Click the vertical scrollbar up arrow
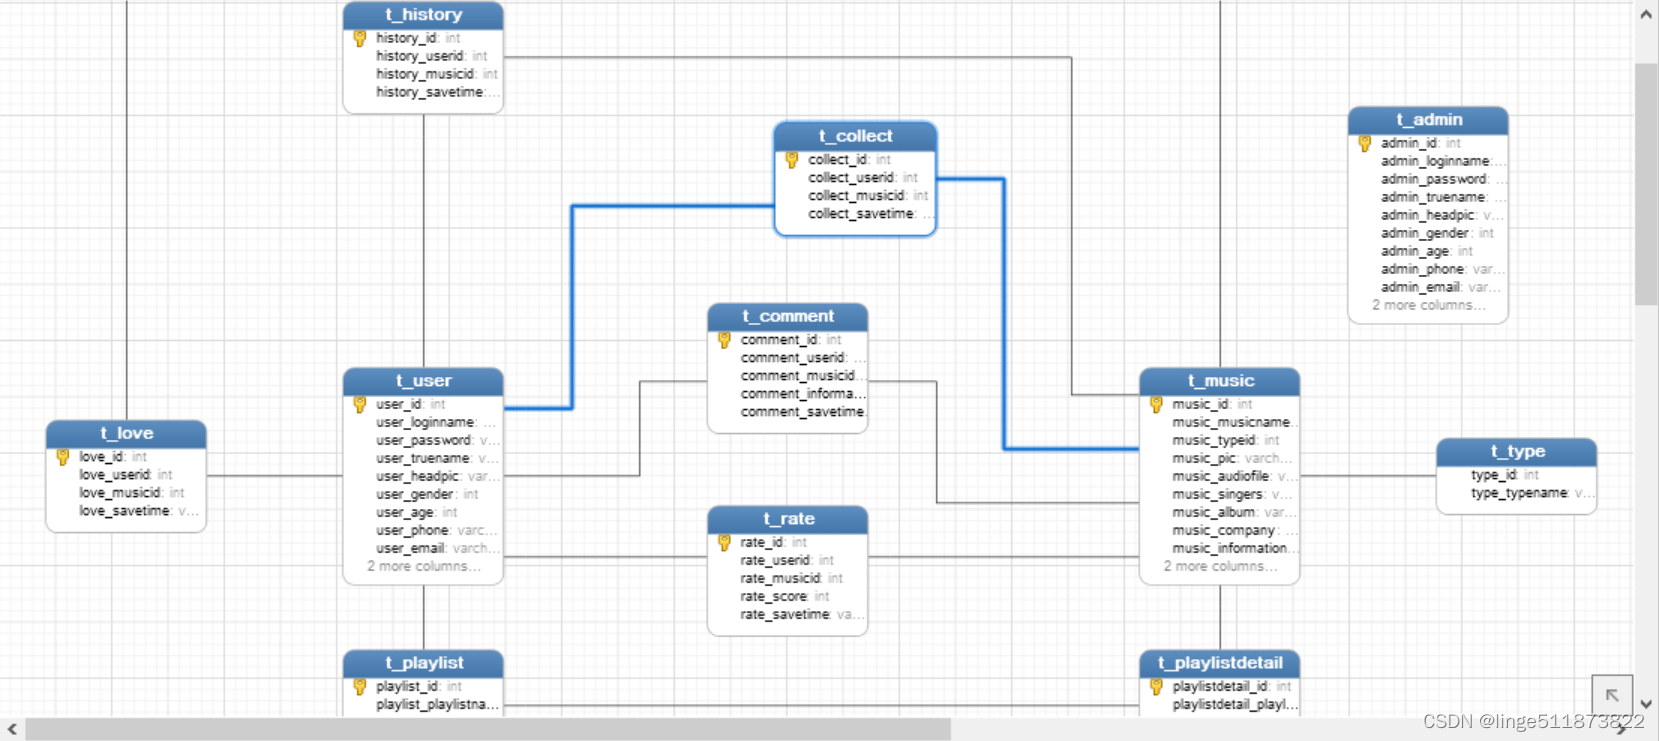The width and height of the screenshot is (1659, 741). 1647,14
